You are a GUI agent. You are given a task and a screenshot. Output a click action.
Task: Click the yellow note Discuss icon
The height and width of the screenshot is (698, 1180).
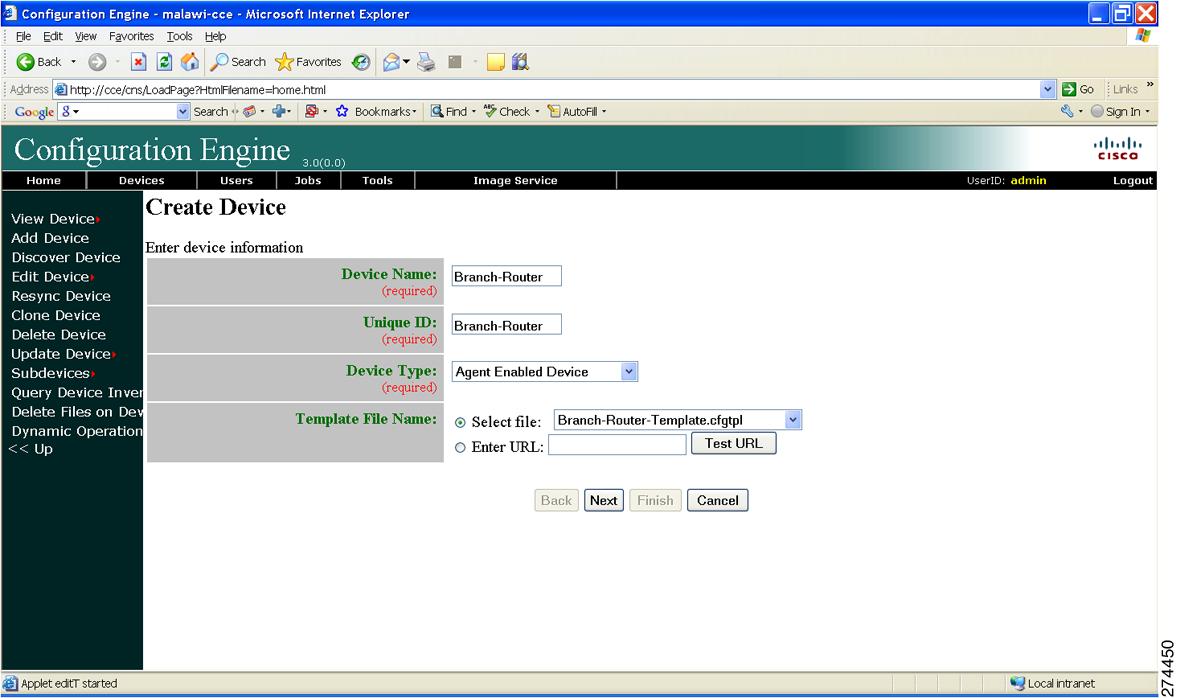coord(495,62)
